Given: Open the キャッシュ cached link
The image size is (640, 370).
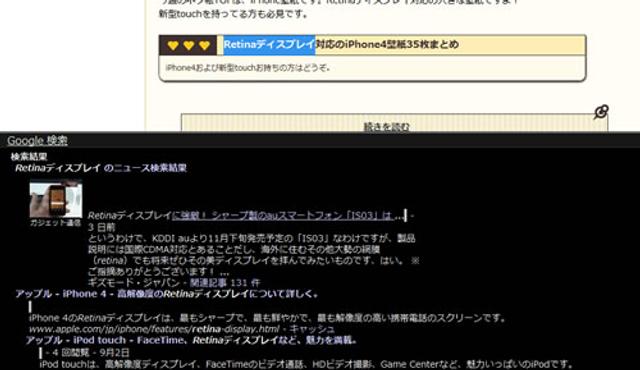Looking at the screenshot, I should pos(312,329).
